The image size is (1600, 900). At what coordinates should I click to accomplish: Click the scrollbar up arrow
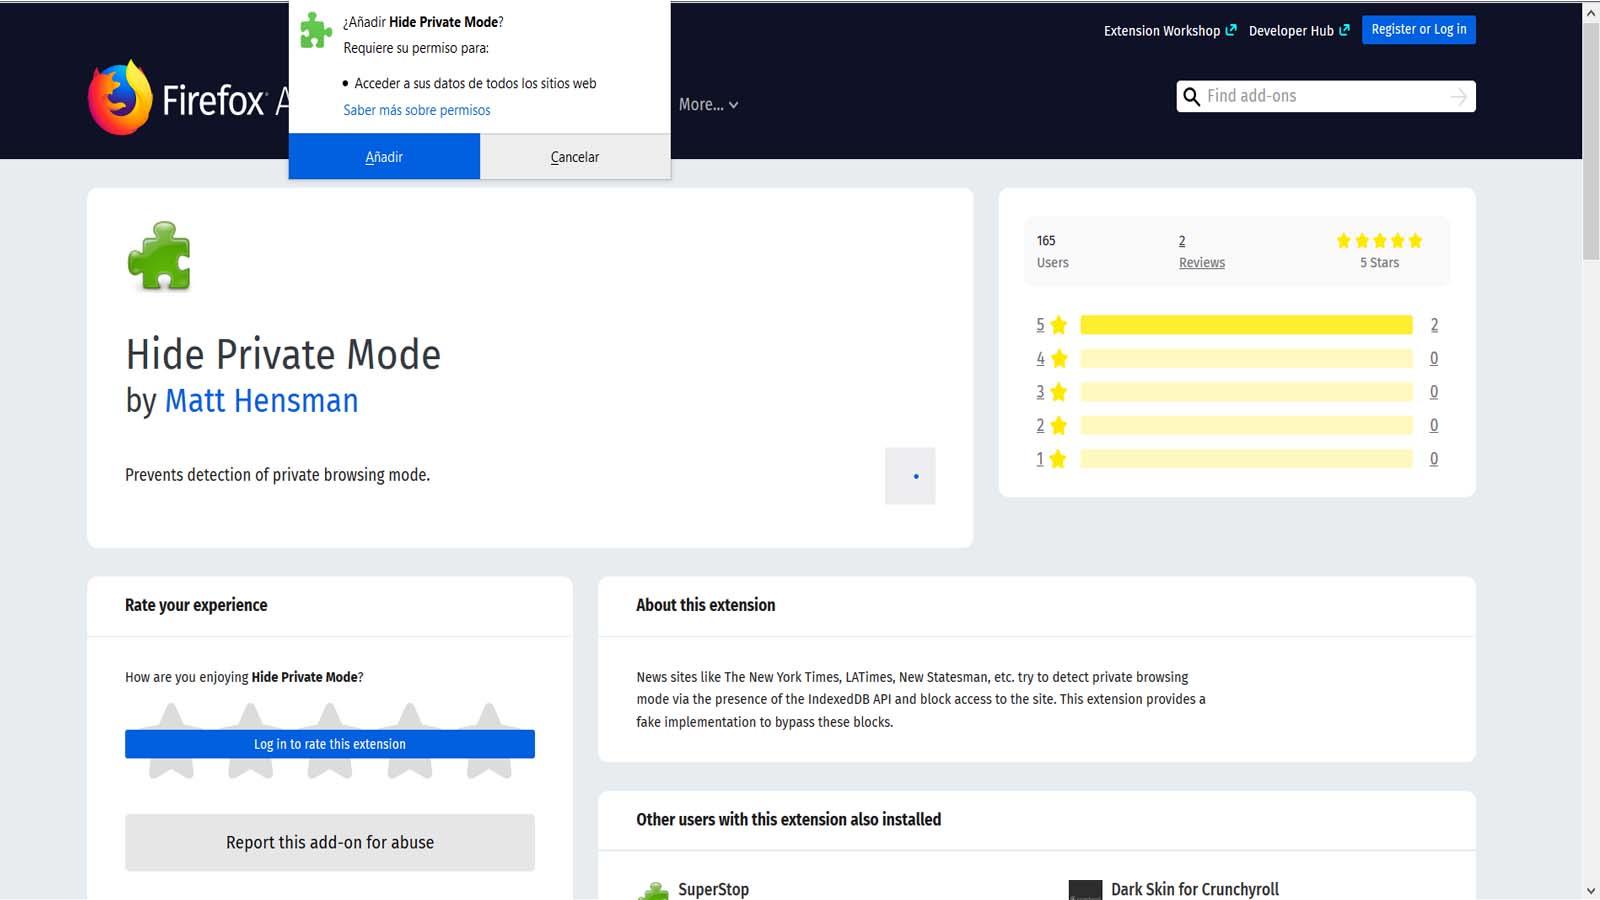coord(1591,12)
